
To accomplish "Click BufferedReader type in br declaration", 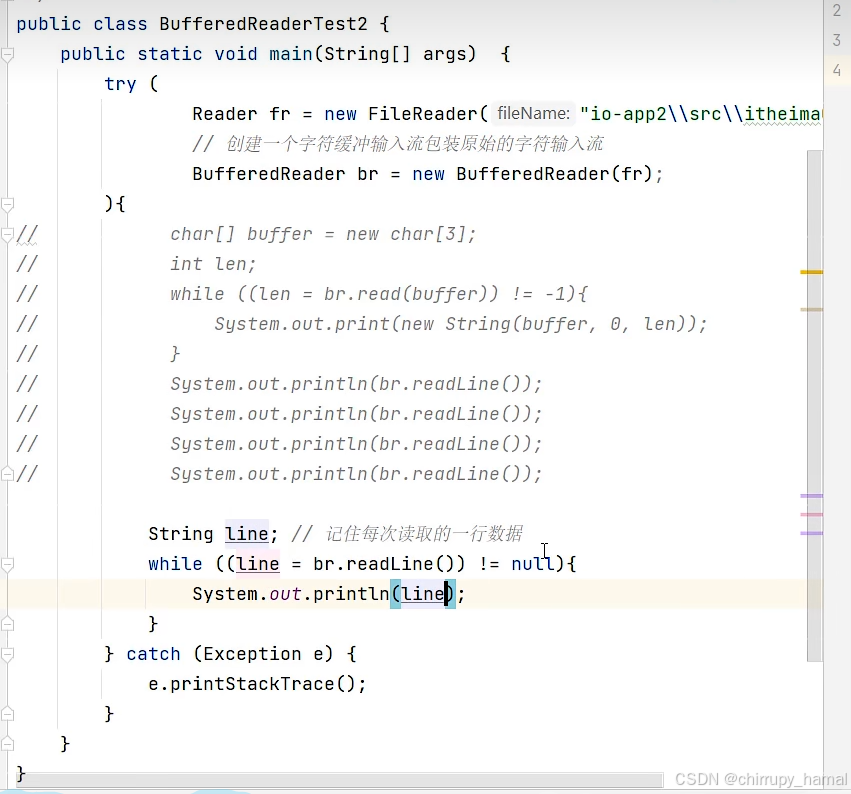I will (269, 174).
